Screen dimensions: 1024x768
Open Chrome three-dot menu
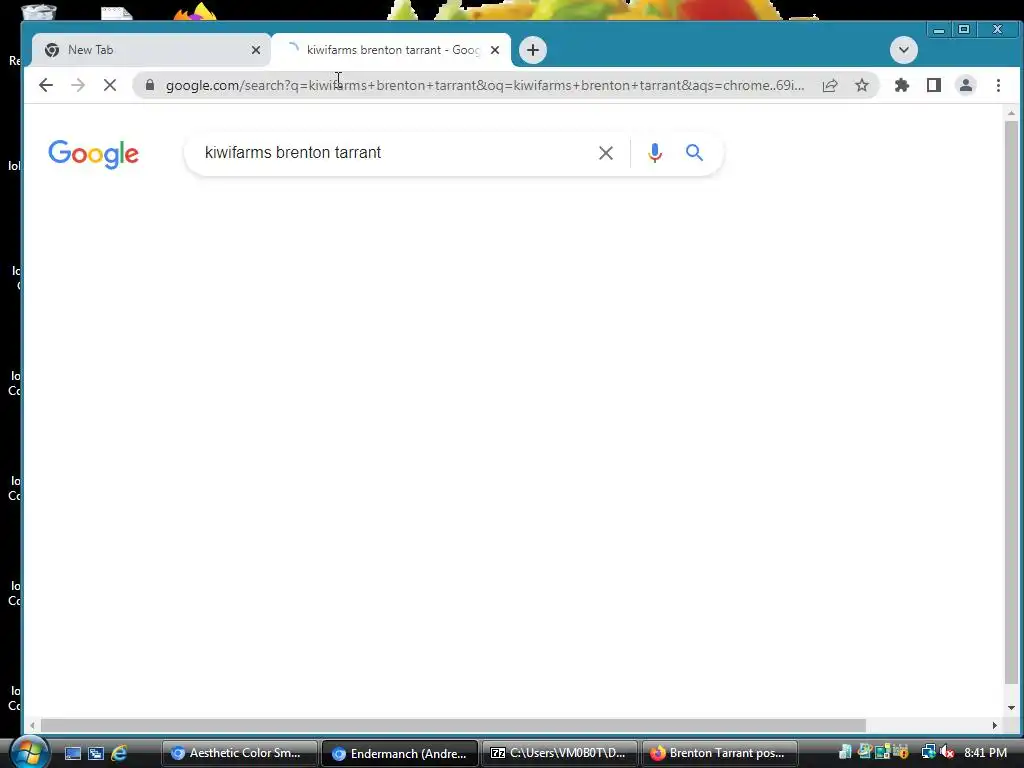[x=998, y=85]
